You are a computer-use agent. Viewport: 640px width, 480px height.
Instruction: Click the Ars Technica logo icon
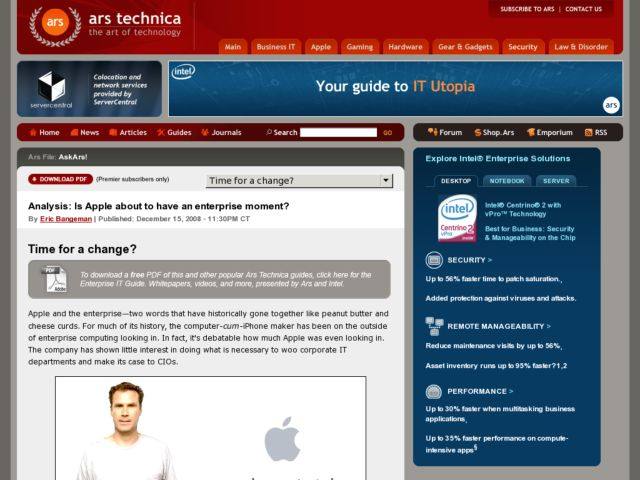click(x=55, y=25)
